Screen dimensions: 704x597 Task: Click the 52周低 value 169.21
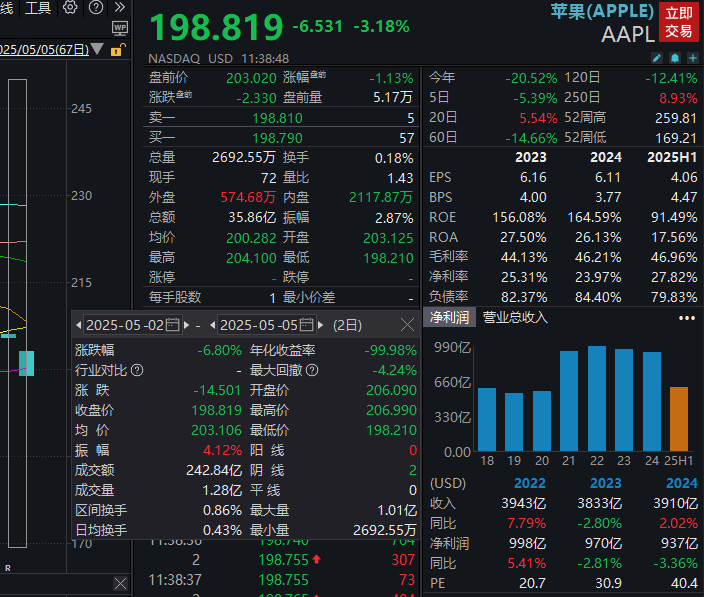pyautogui.click(x=676, y=138)
